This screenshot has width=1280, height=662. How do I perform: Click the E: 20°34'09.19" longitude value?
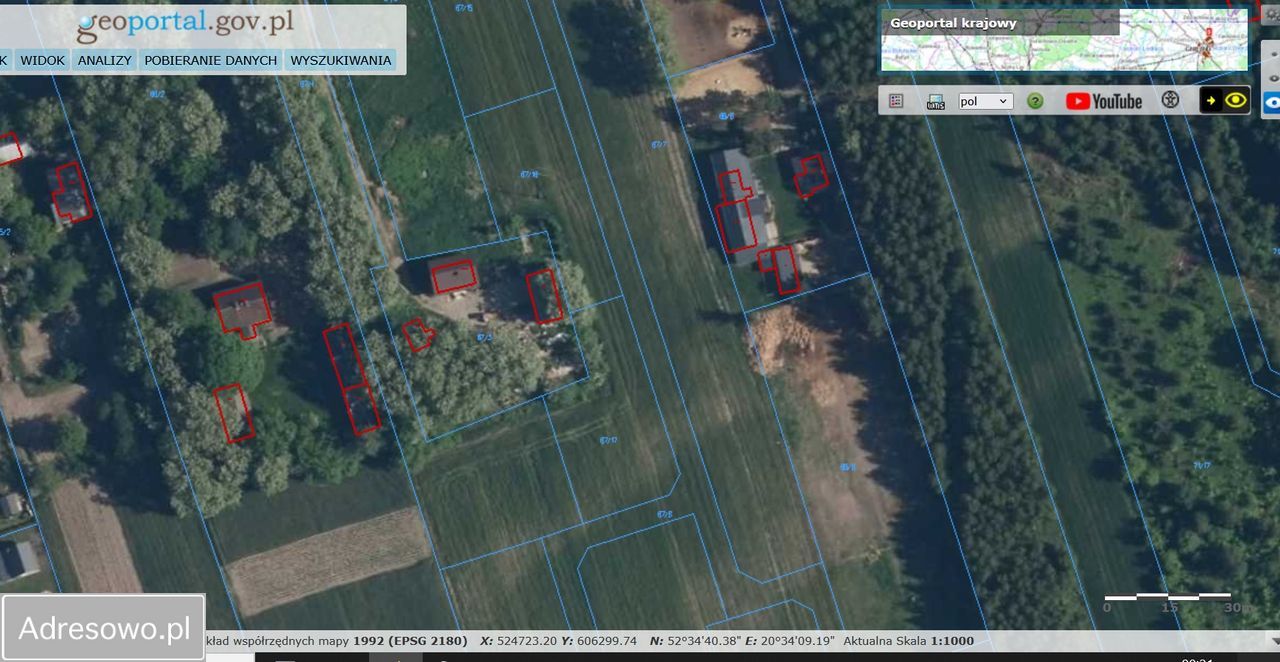[x=790, y=641]
